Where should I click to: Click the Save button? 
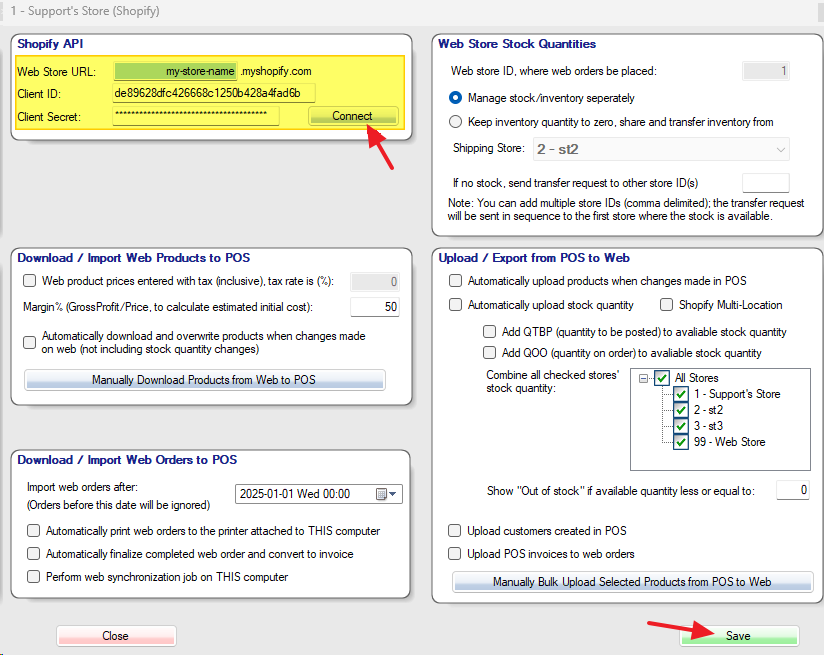tap(739, 636)
